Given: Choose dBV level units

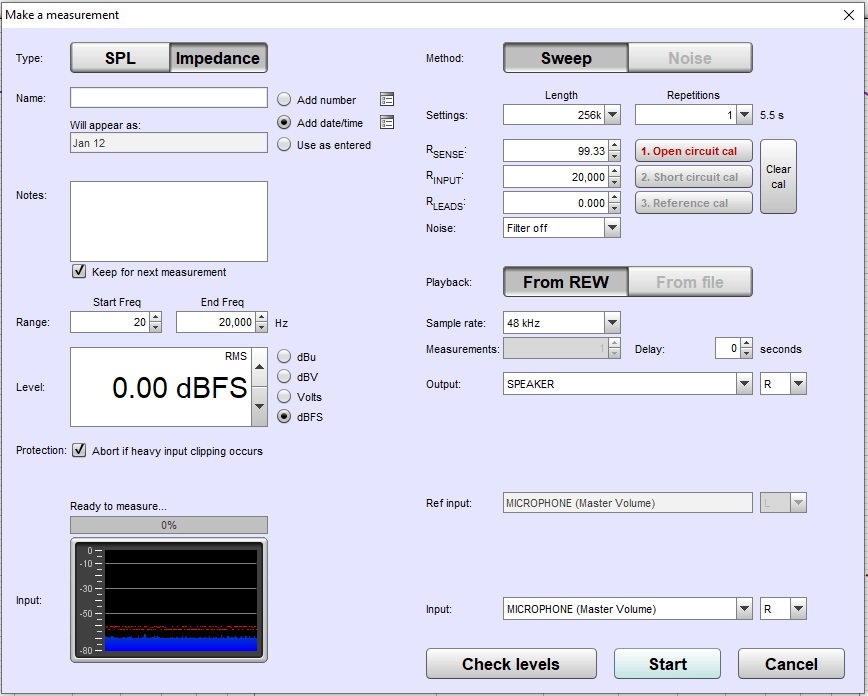Looking at the screenshot, I should [x=284, y=377].
